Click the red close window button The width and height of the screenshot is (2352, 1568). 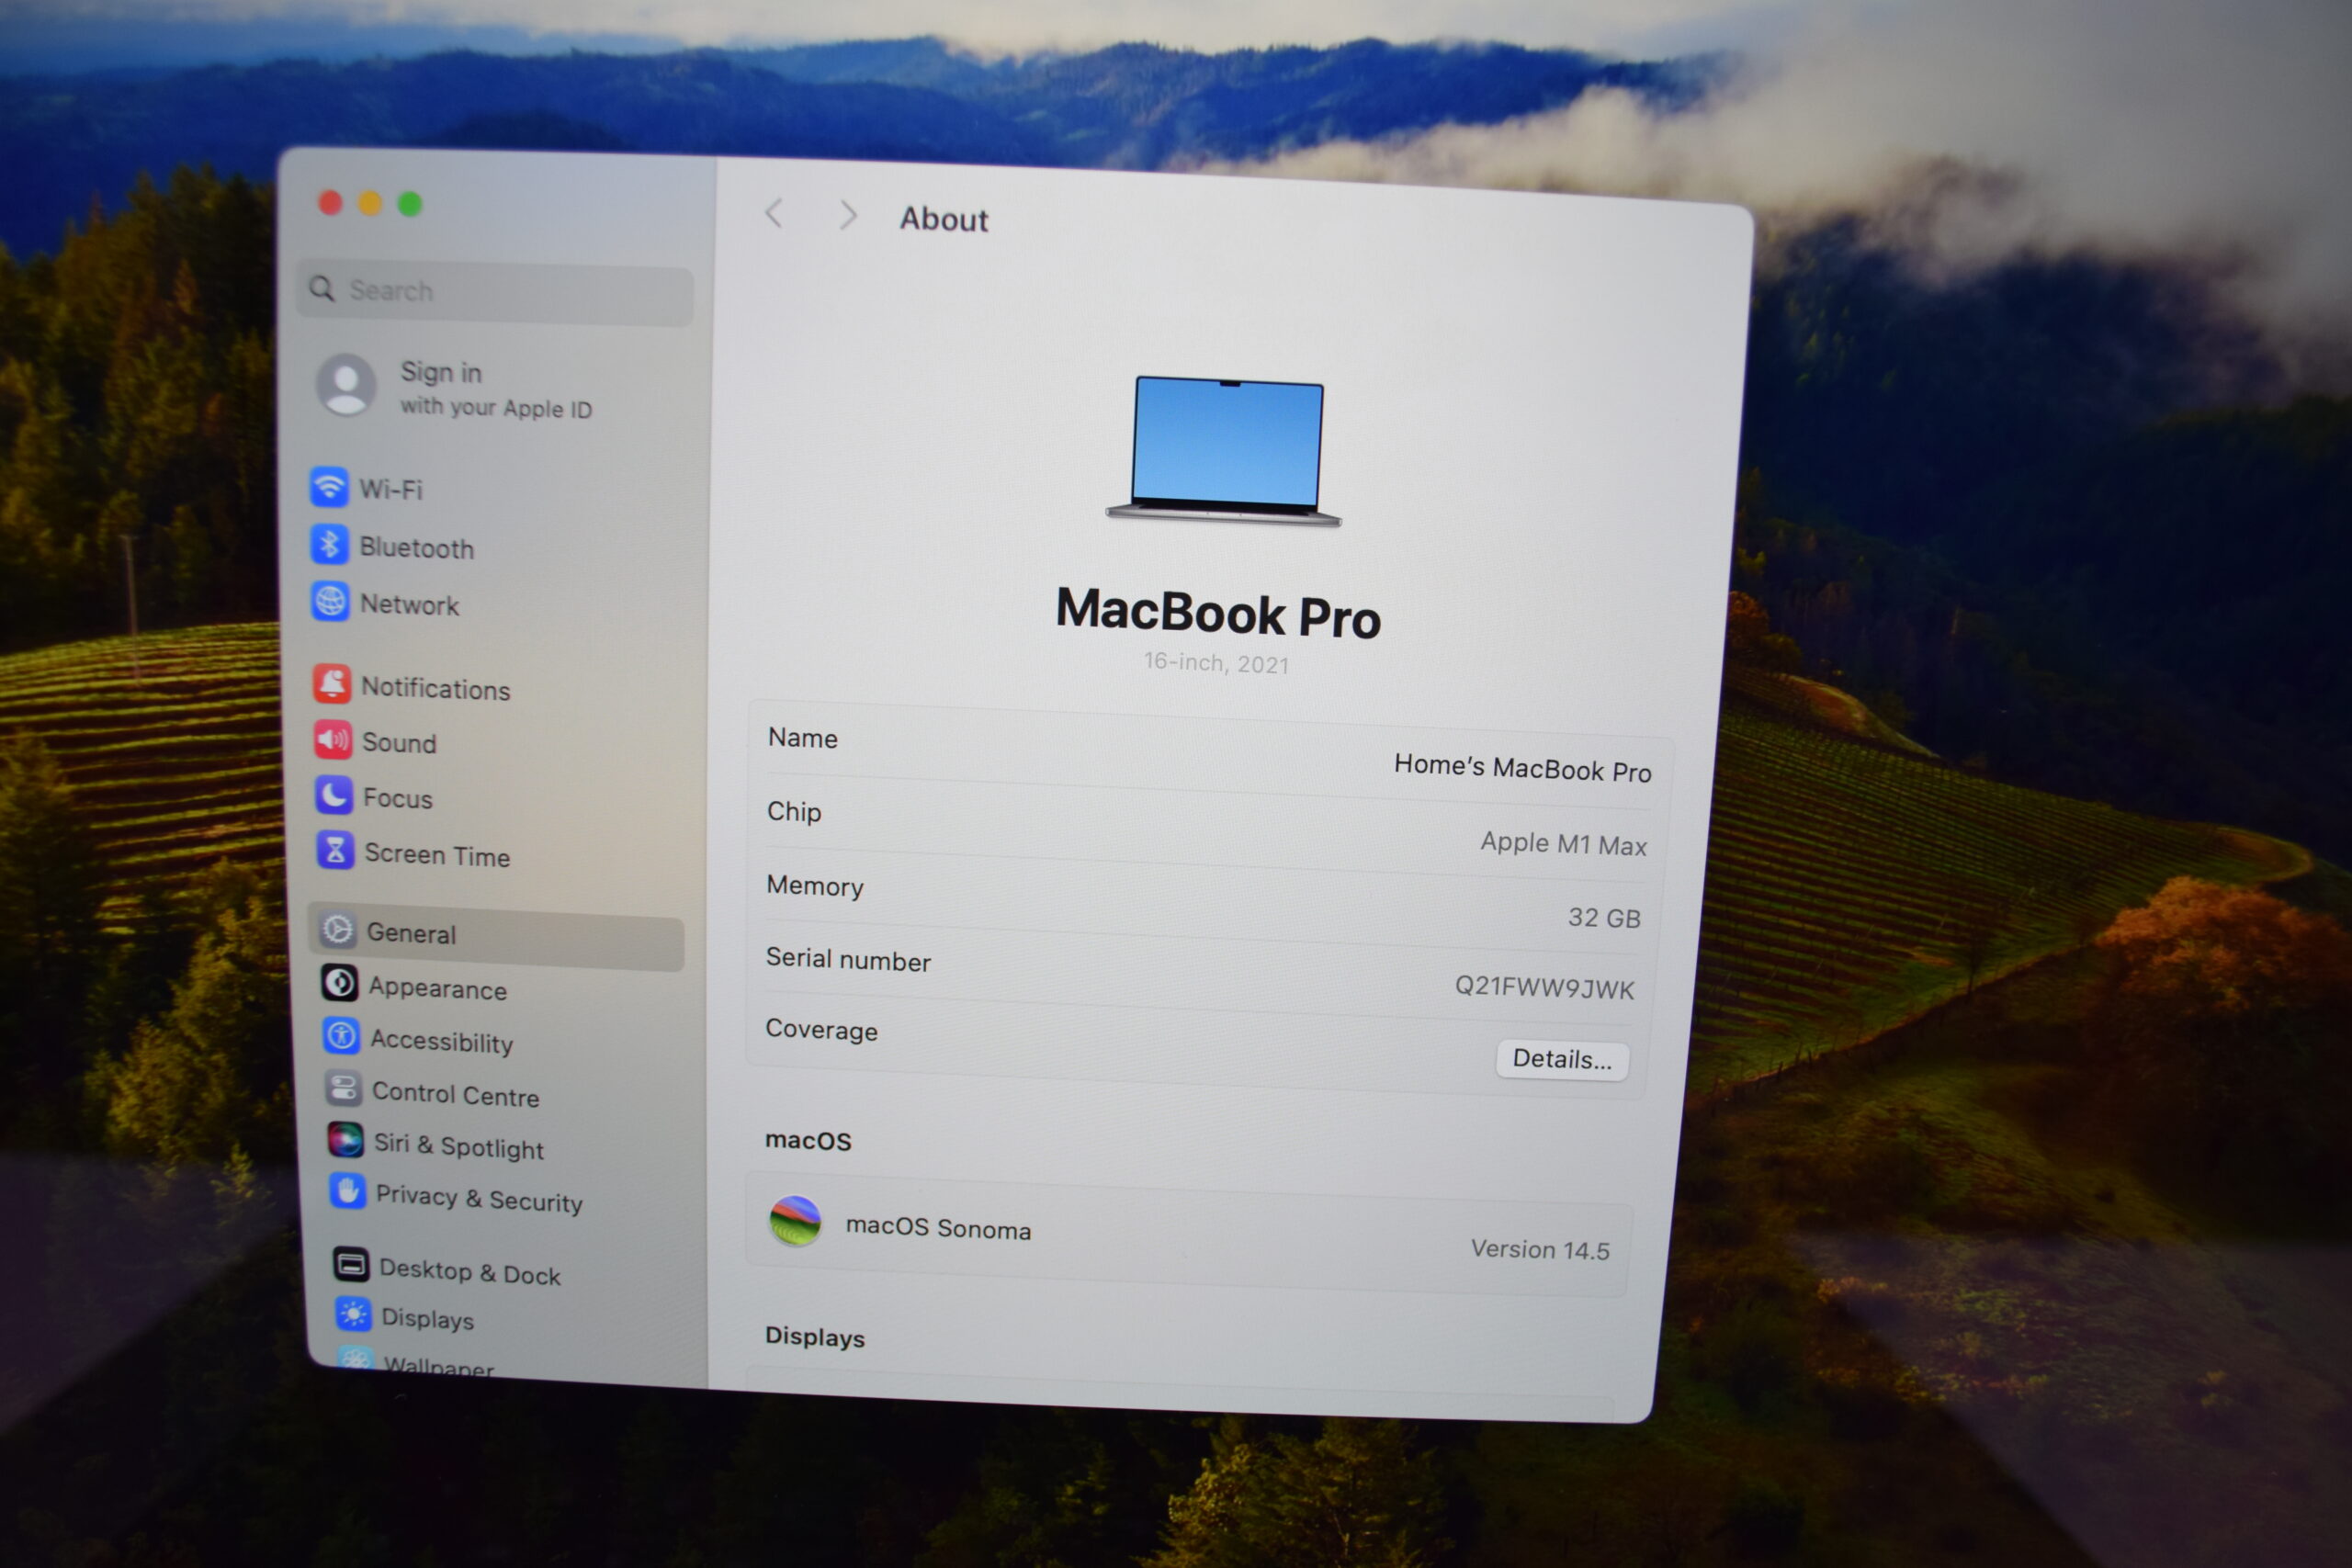click(330, 203)
